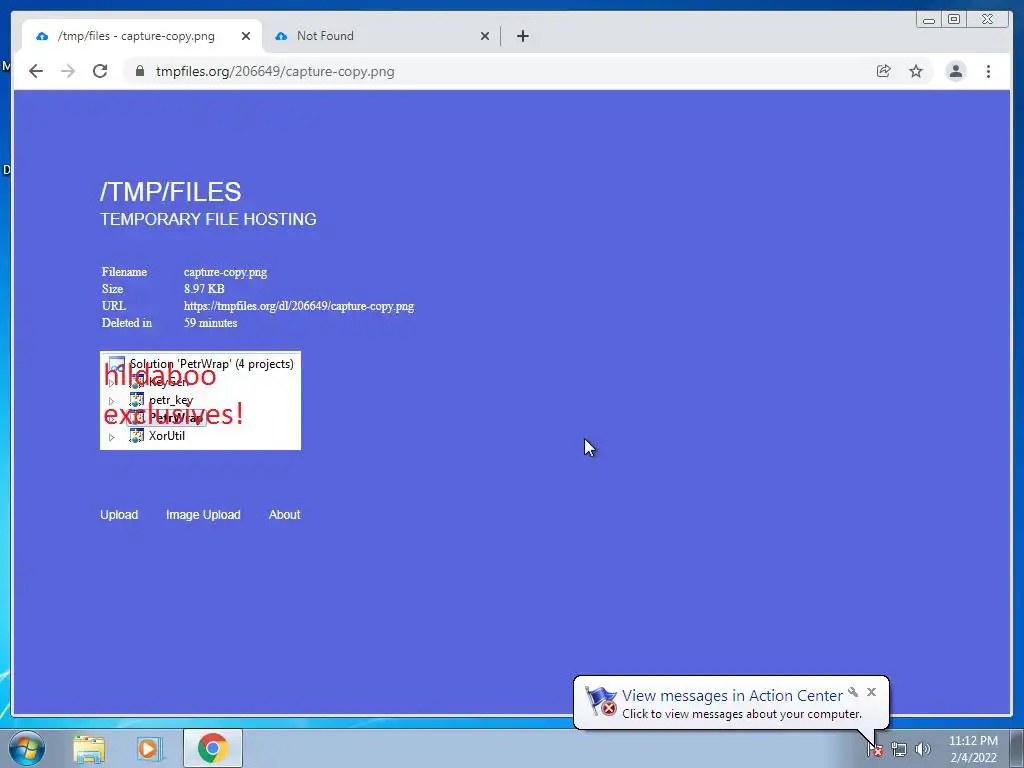The width and height of the screenshot is (1024, 768).
Task: Click the tmpfiles.org download URL
Action: coord(298,306)
